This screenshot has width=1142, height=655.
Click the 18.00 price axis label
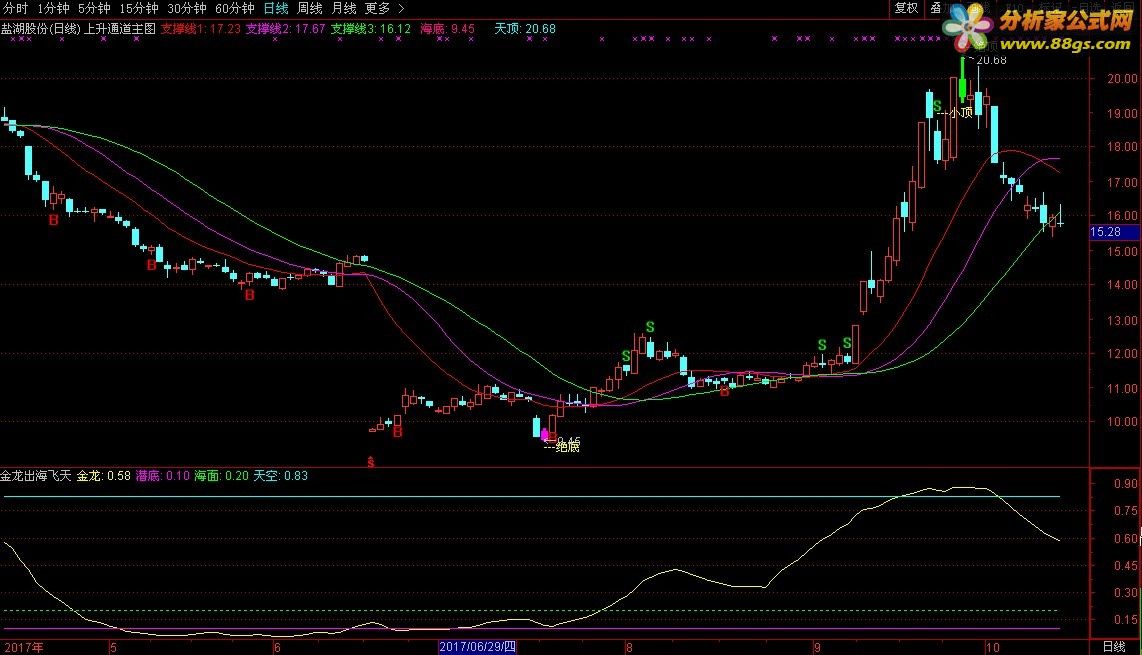(x=1122, y=147)
